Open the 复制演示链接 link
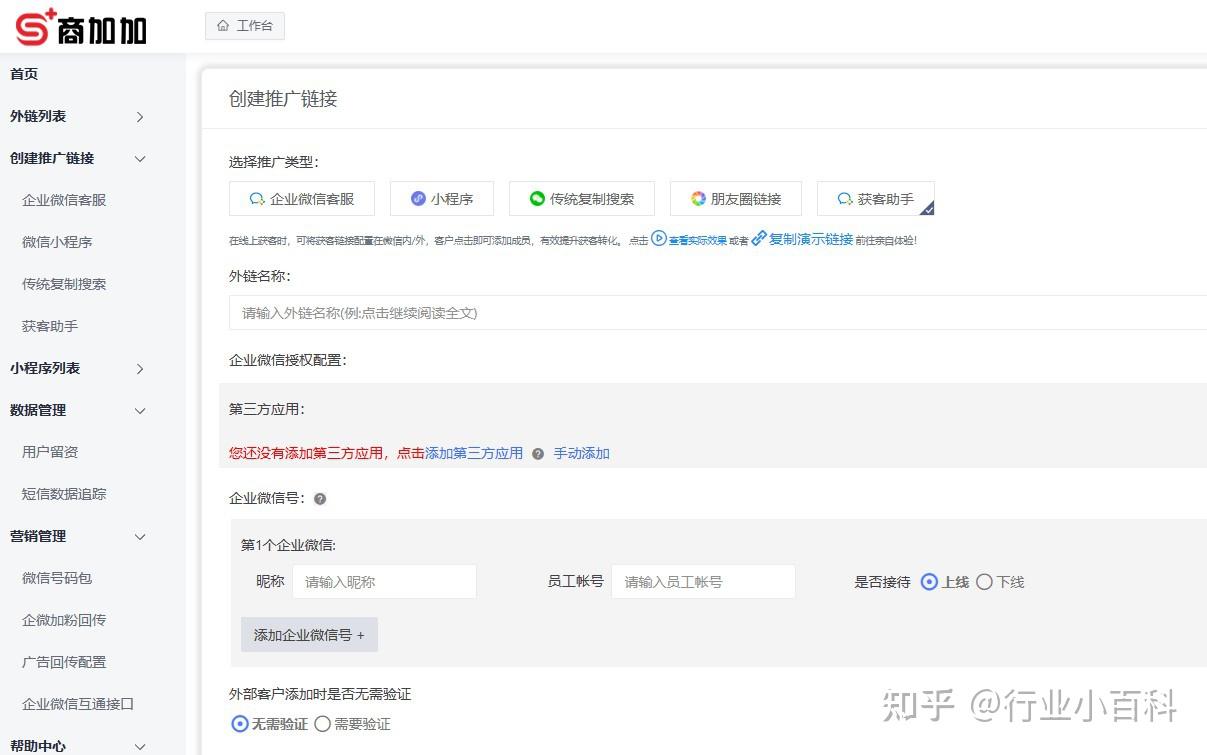The width and height of the screenshot is (1207, 755). tap(812, 240)
